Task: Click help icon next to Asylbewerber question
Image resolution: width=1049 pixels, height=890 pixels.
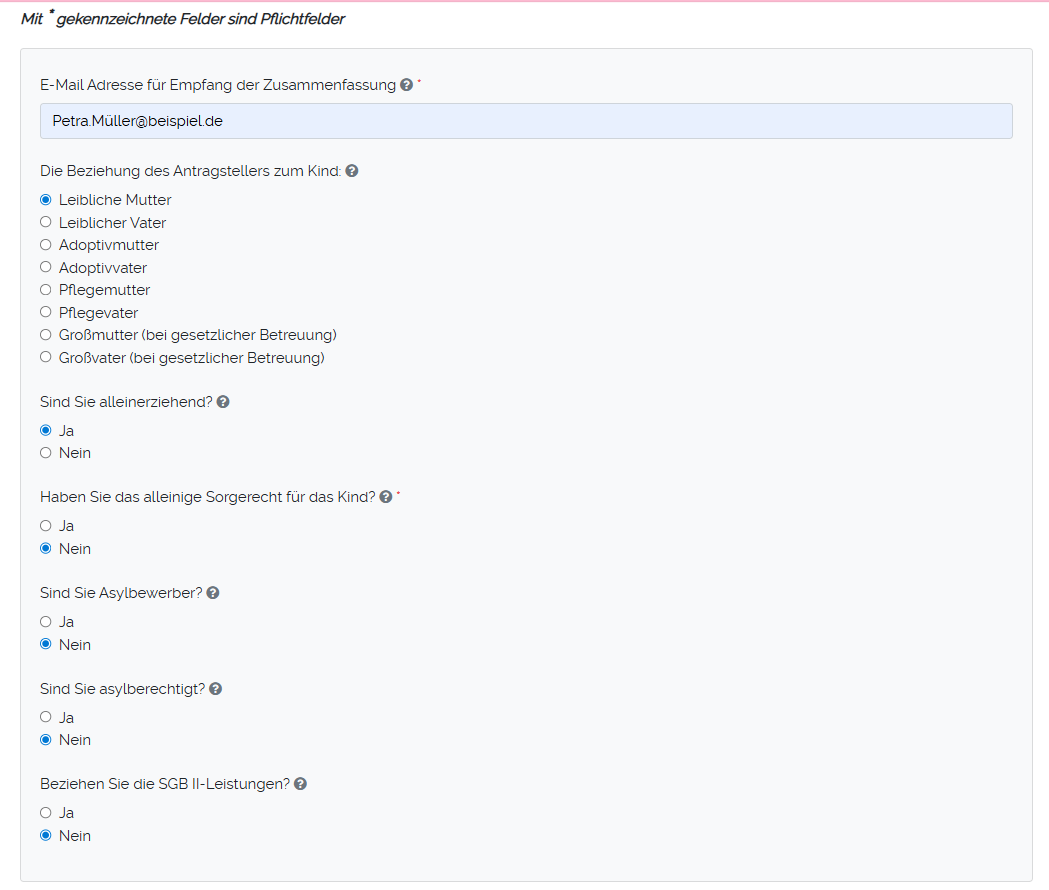Action: pyautogui.click(x=213, y=593)
